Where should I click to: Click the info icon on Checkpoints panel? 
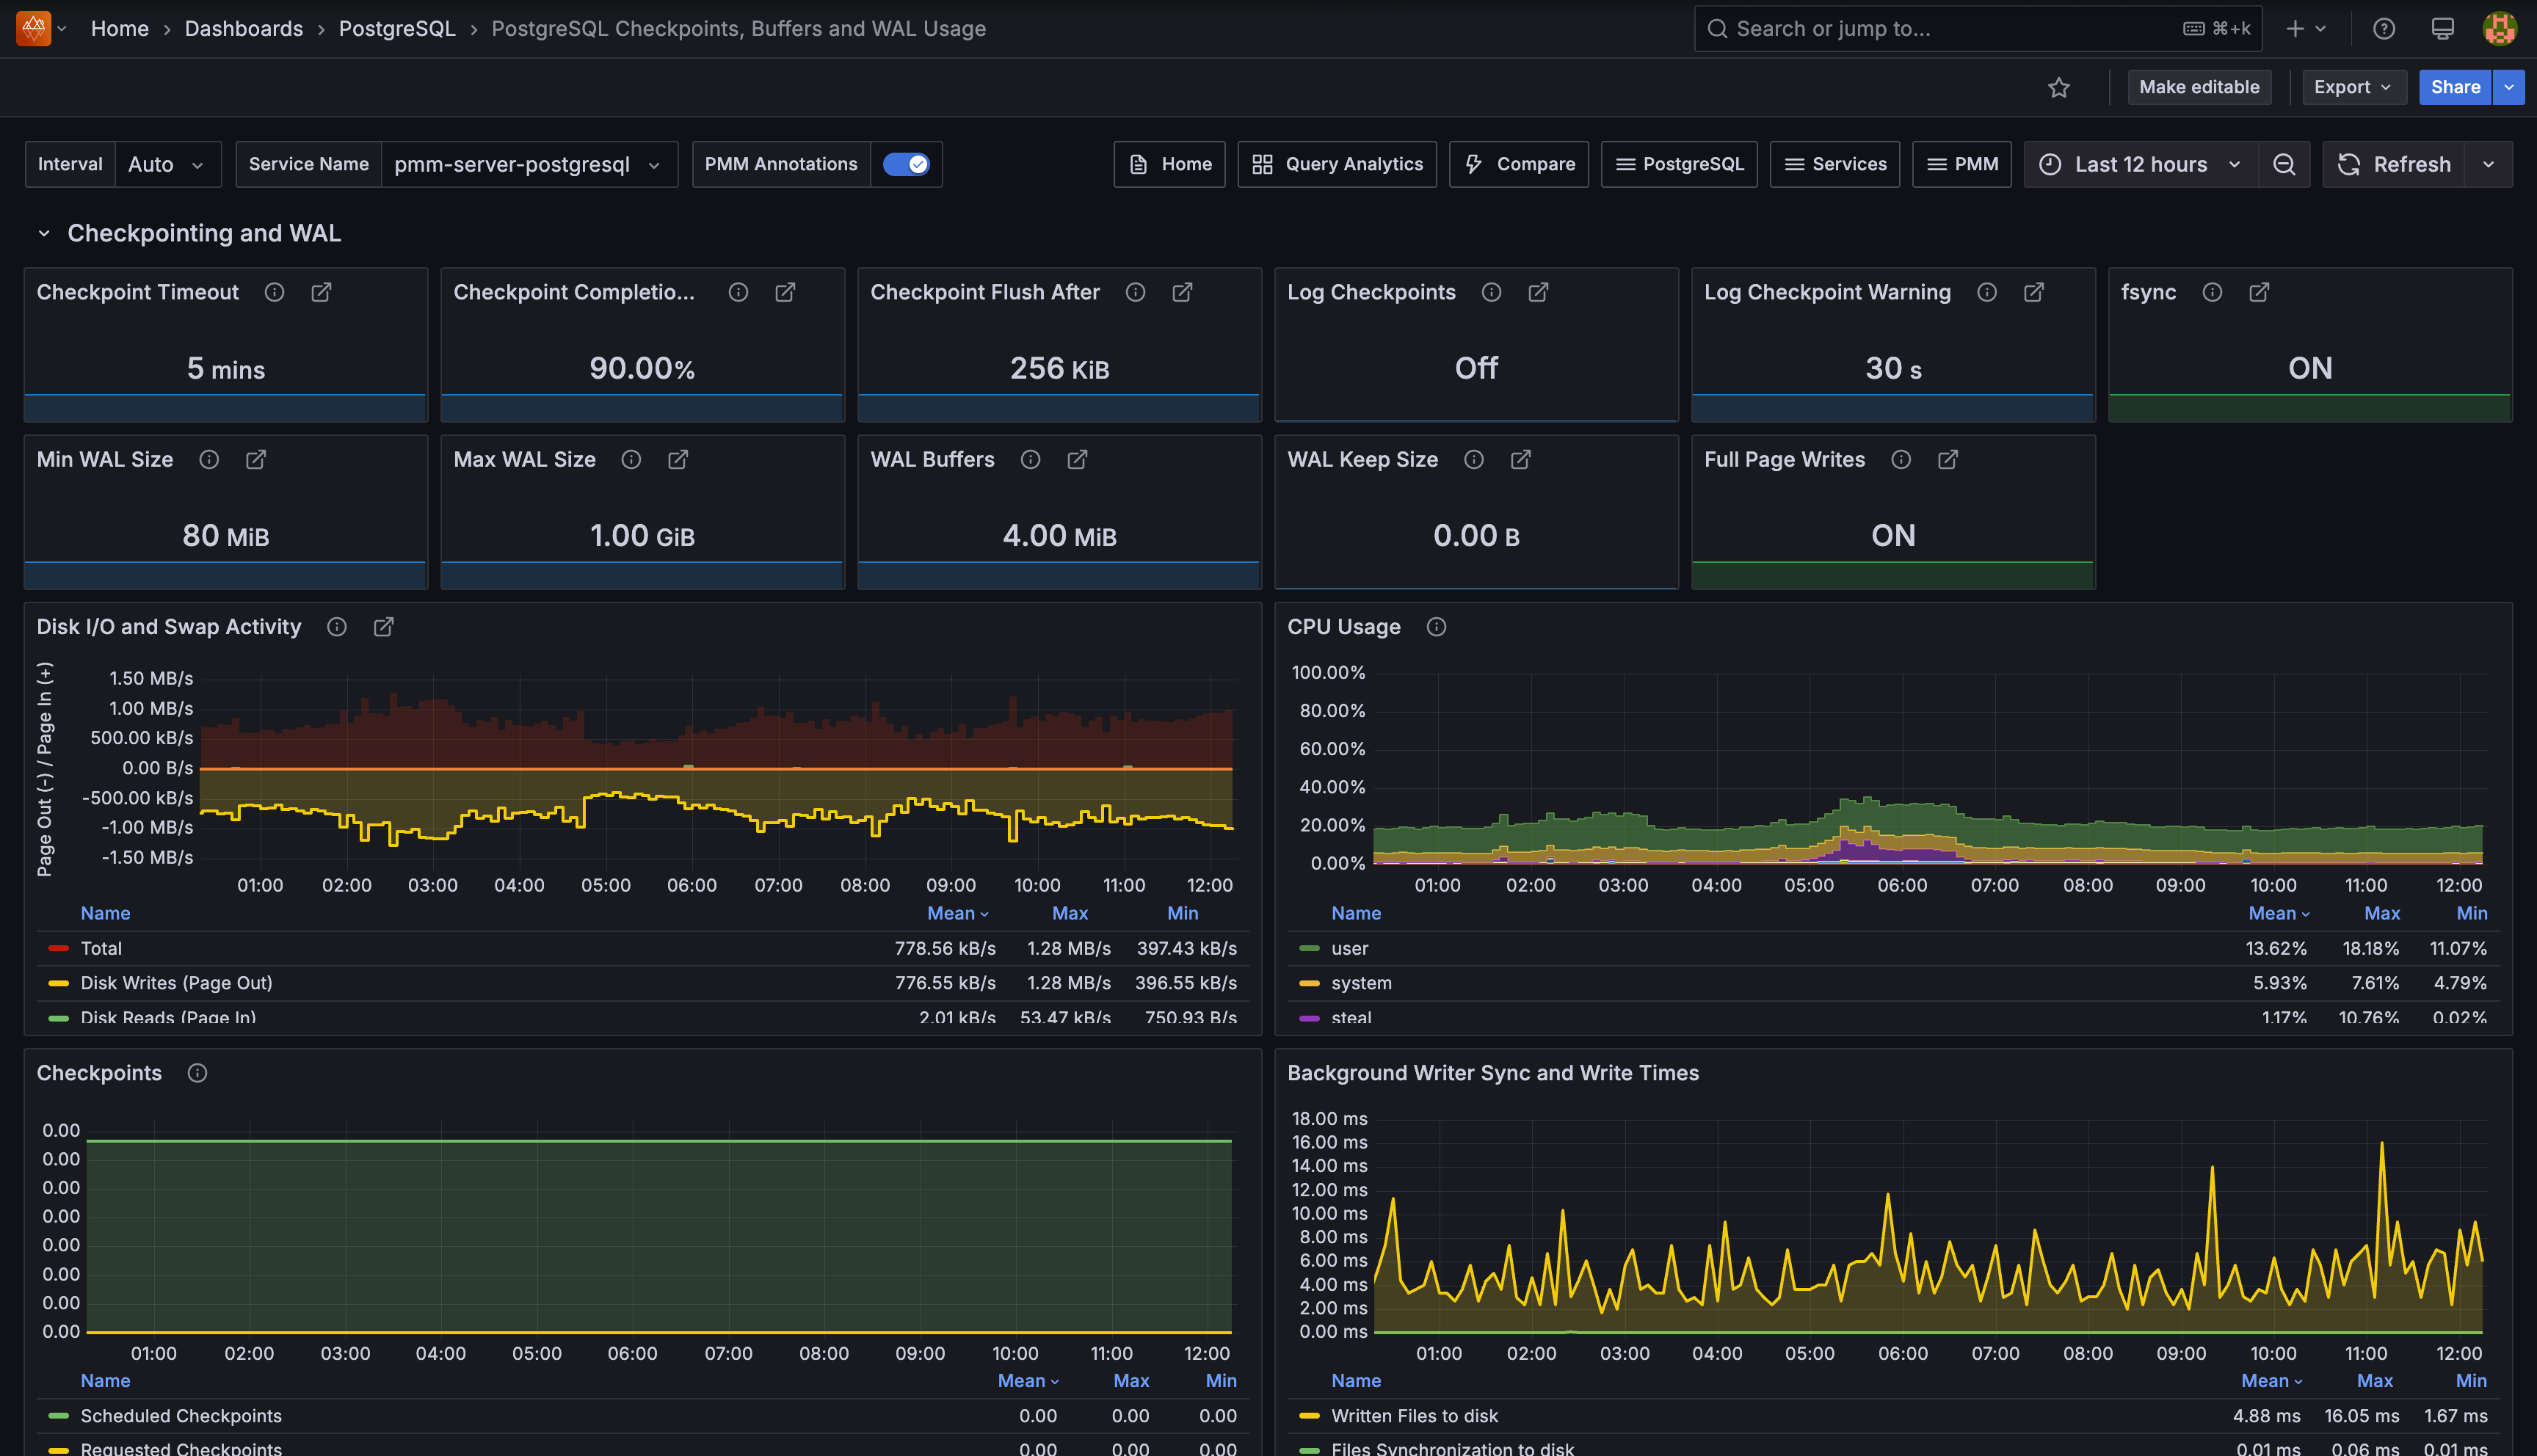coord(197,1073)
